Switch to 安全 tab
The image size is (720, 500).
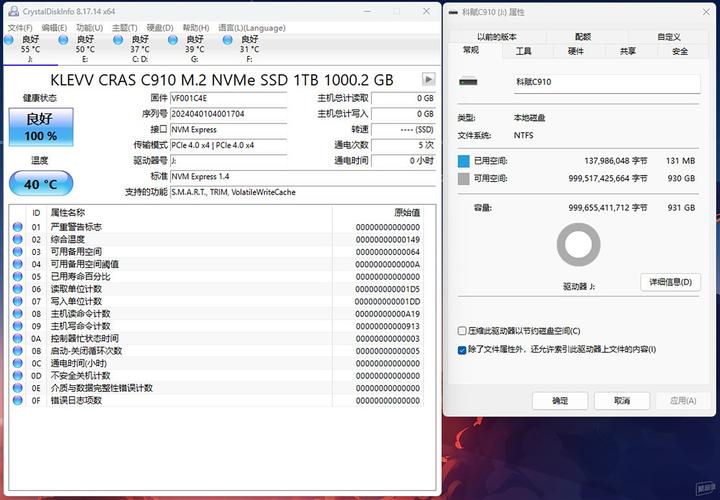680,51
